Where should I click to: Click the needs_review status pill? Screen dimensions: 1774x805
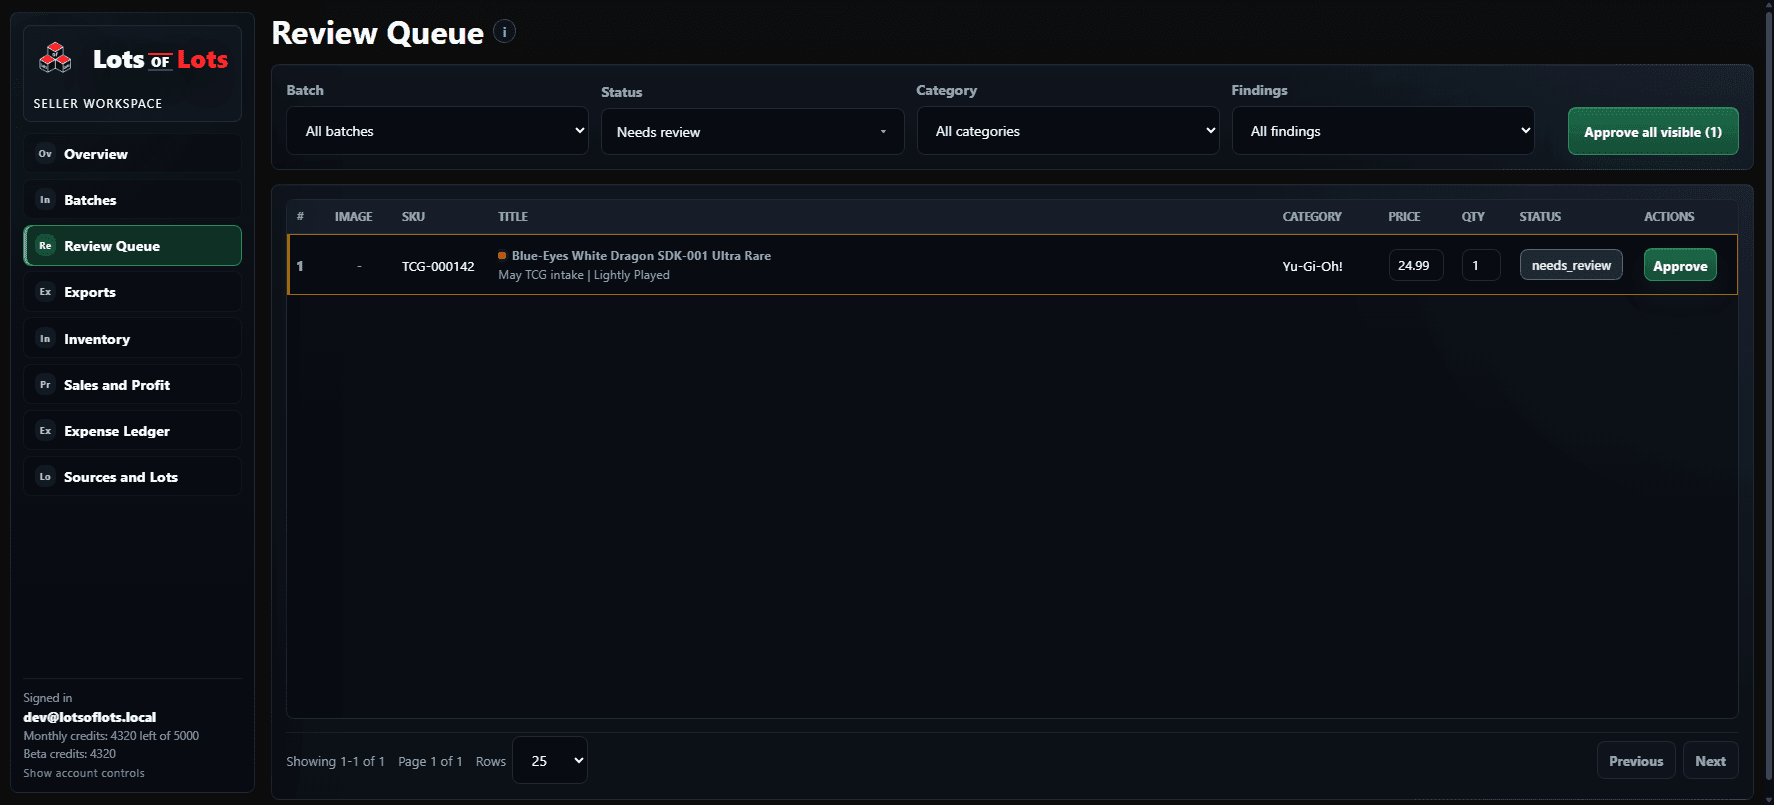[1571, 265]
